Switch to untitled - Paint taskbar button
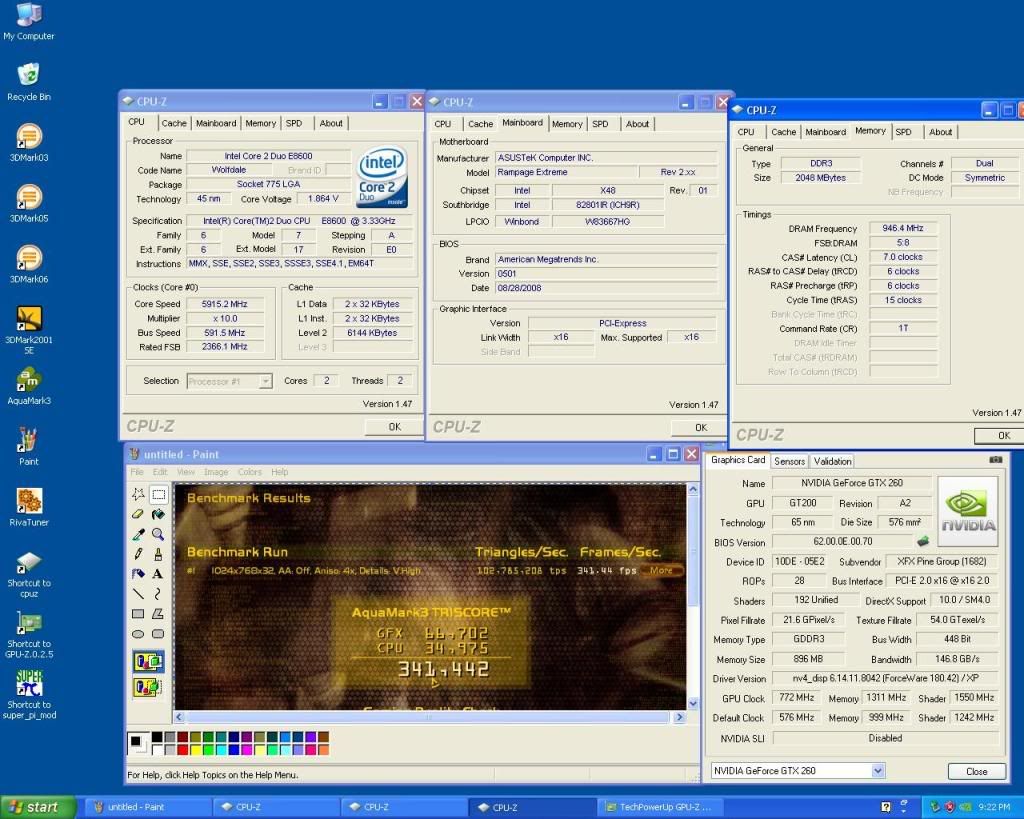Image resolution: width=1024 pixels, height=819 pixels. coord(148,807)
